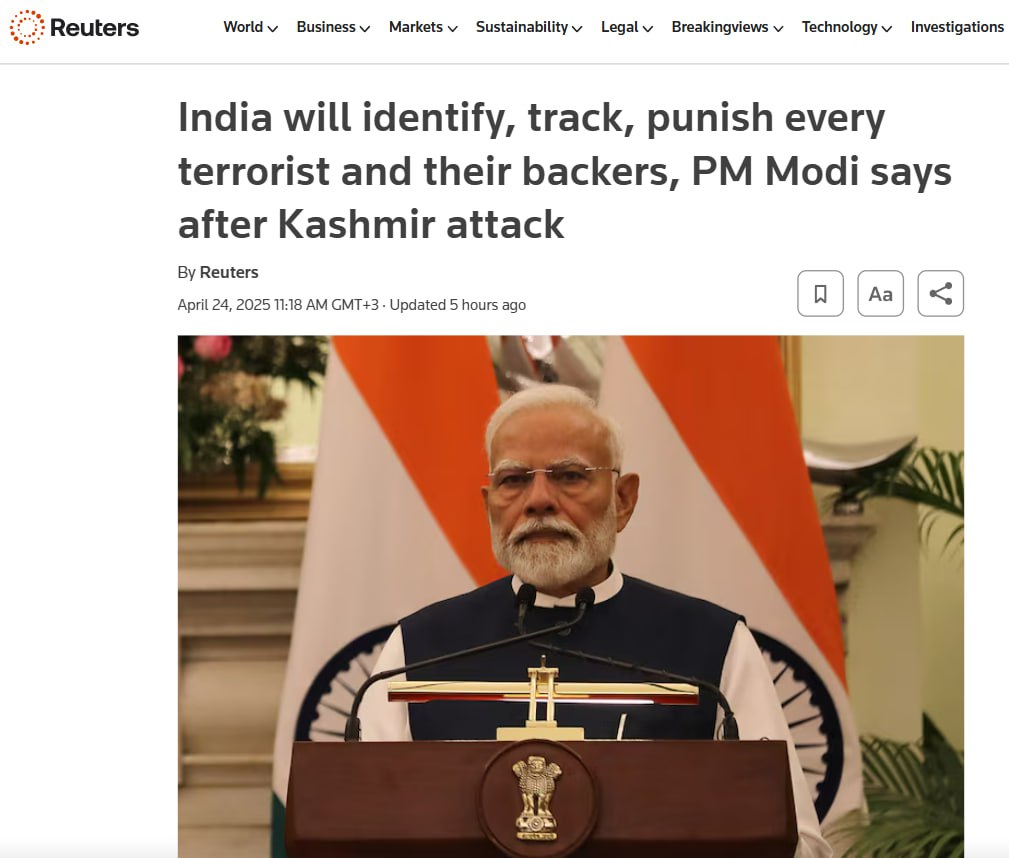The height and width of the screenshot is (858, 1009).
Task: Bookmark this article with the save icon
Action: coord(820,294)
